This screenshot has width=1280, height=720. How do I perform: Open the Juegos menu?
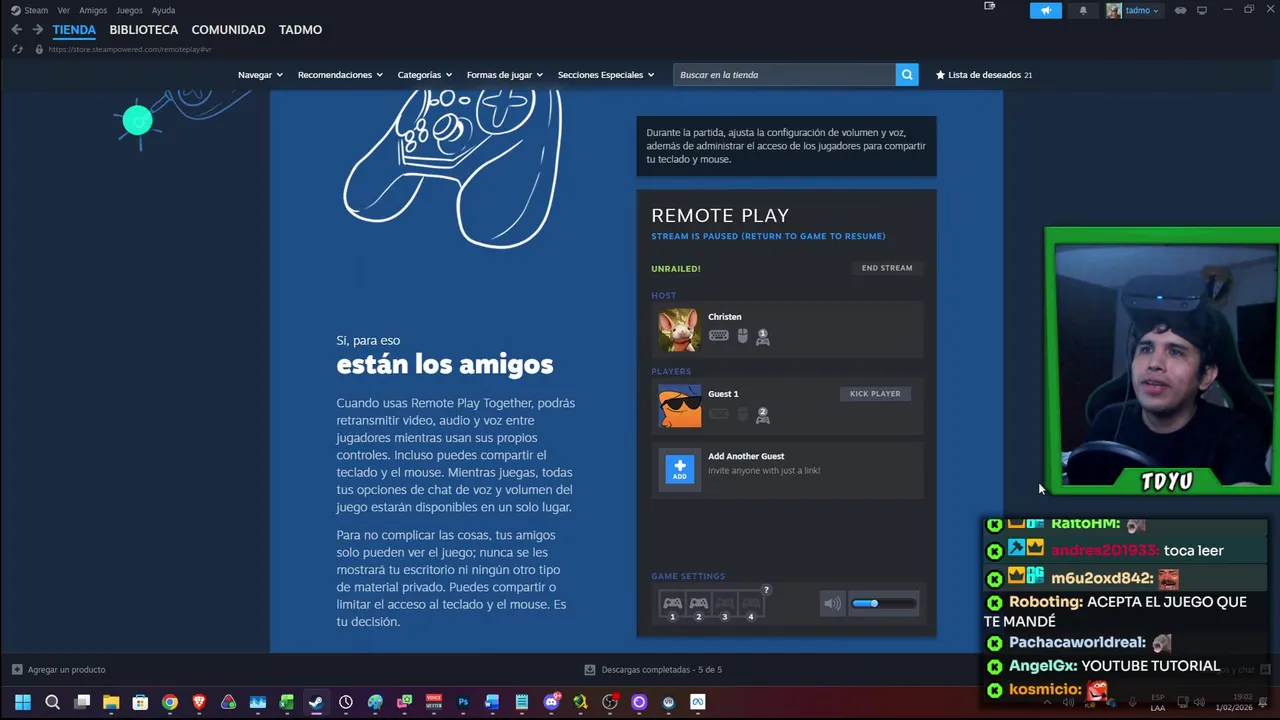pyautogui.click(x=129, y=10)
